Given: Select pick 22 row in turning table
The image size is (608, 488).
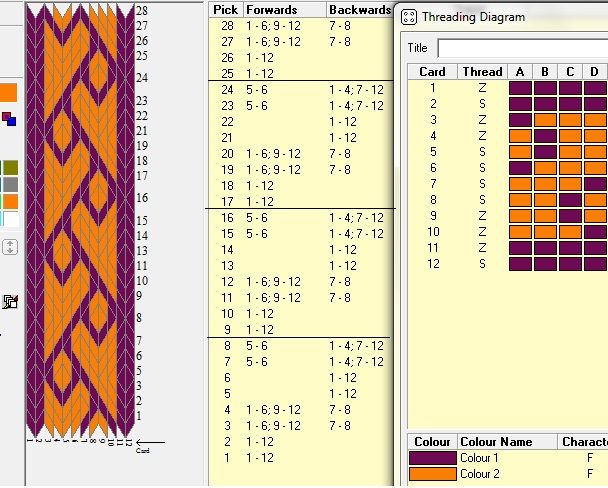Looking at the screenshot, I should click(x=301, y=122).
